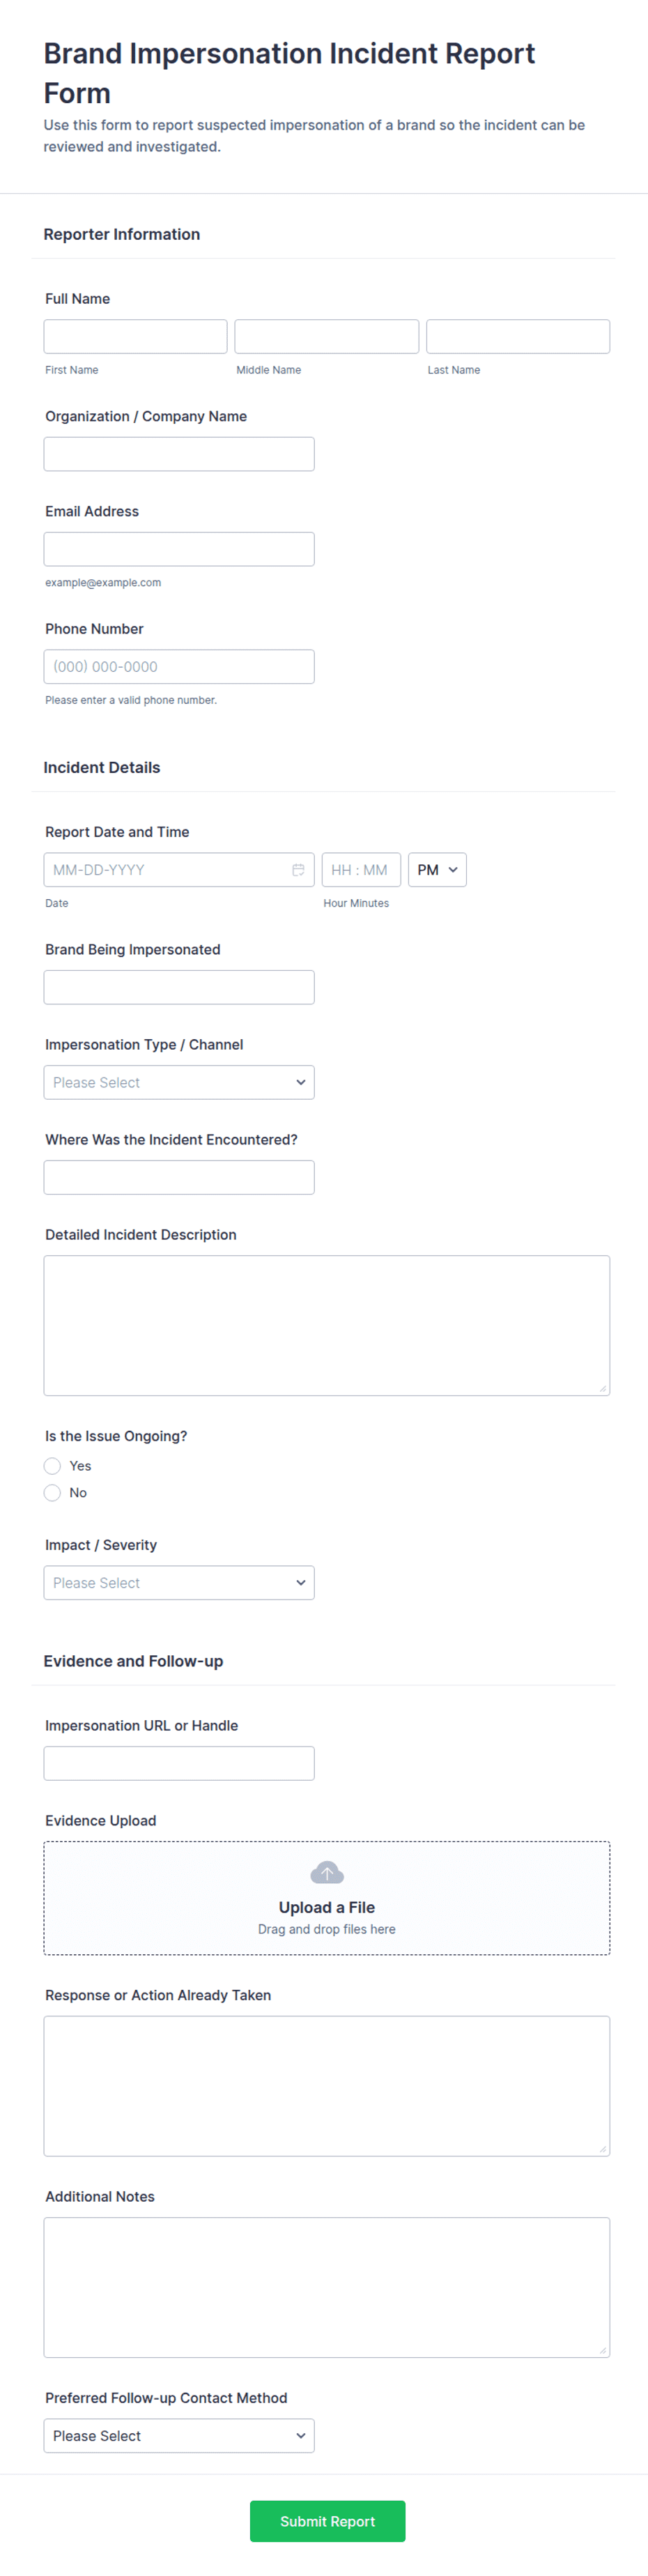Focus the Organization / Company Name field
The height and width of the screenshot is (2576, 648).
[179, 454]
